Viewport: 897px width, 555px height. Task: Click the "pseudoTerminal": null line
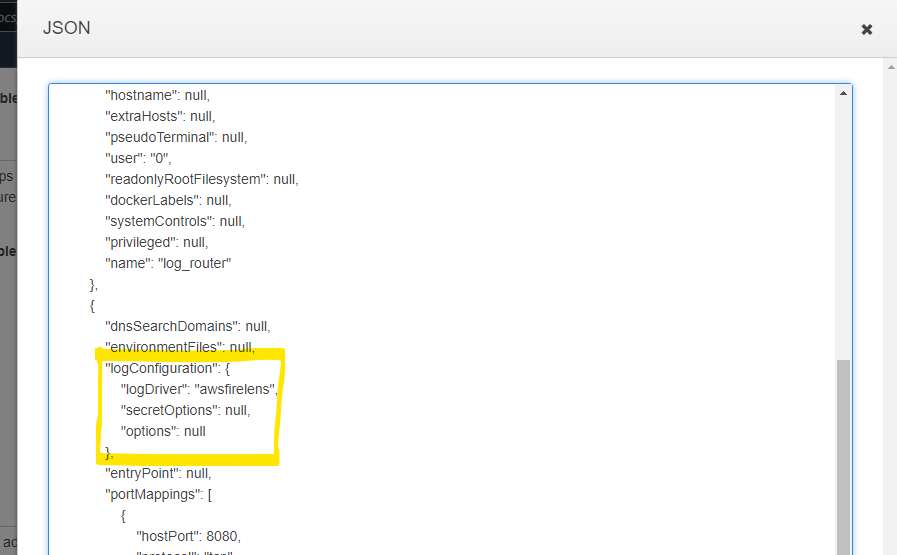[176, 137]
